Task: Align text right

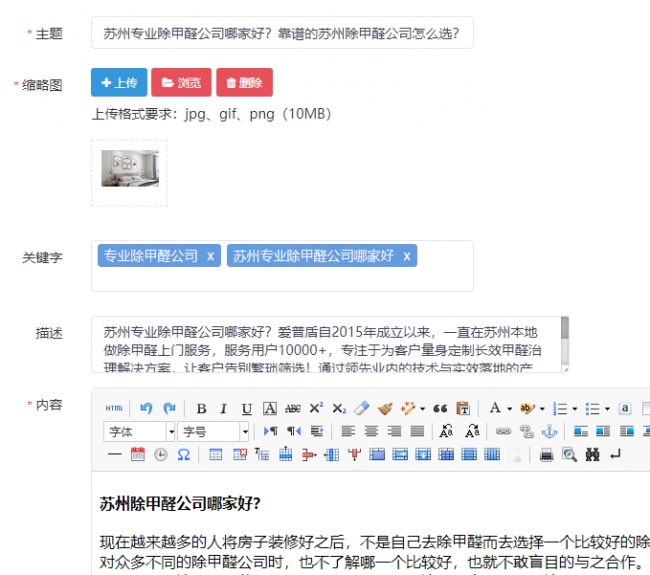Action: (394, 432)
